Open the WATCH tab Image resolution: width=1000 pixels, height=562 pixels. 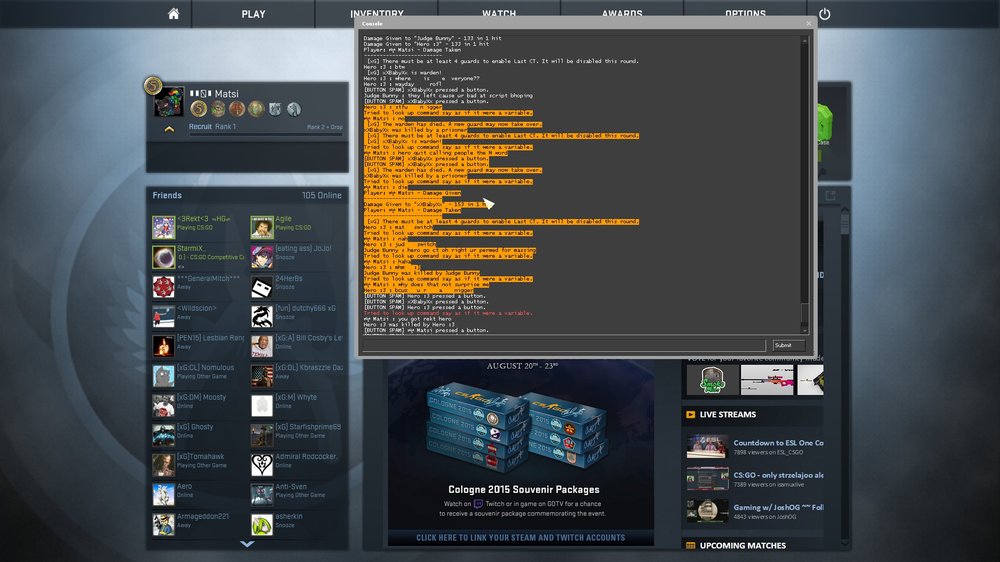click(499, 13)
